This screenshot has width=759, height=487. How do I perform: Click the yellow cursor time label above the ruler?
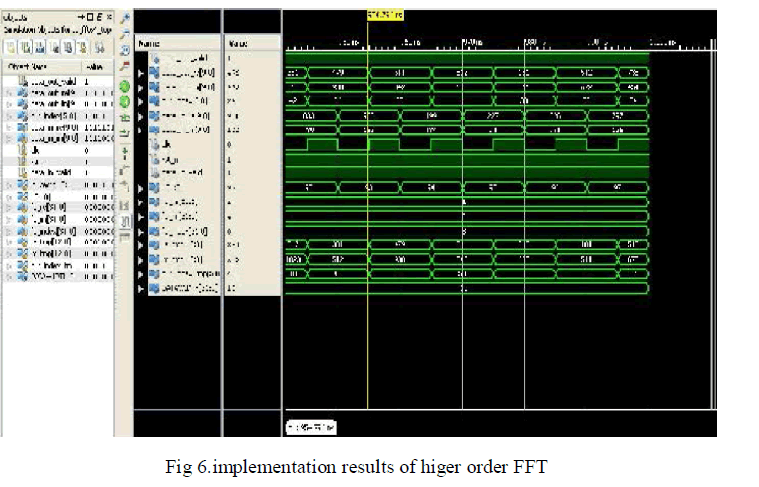[383, 17]
